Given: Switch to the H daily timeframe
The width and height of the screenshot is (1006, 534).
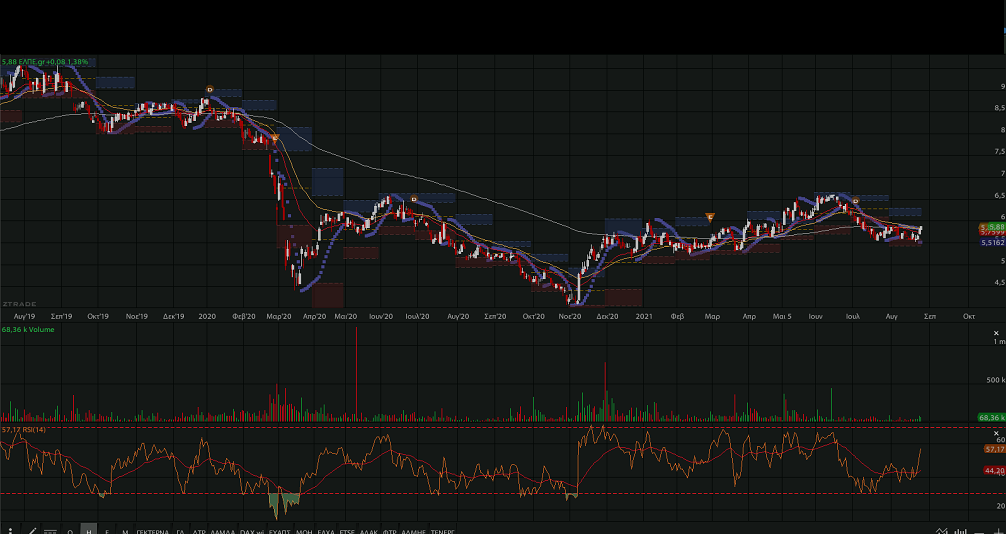Looking at the screenshot, I should click(89, 529).
